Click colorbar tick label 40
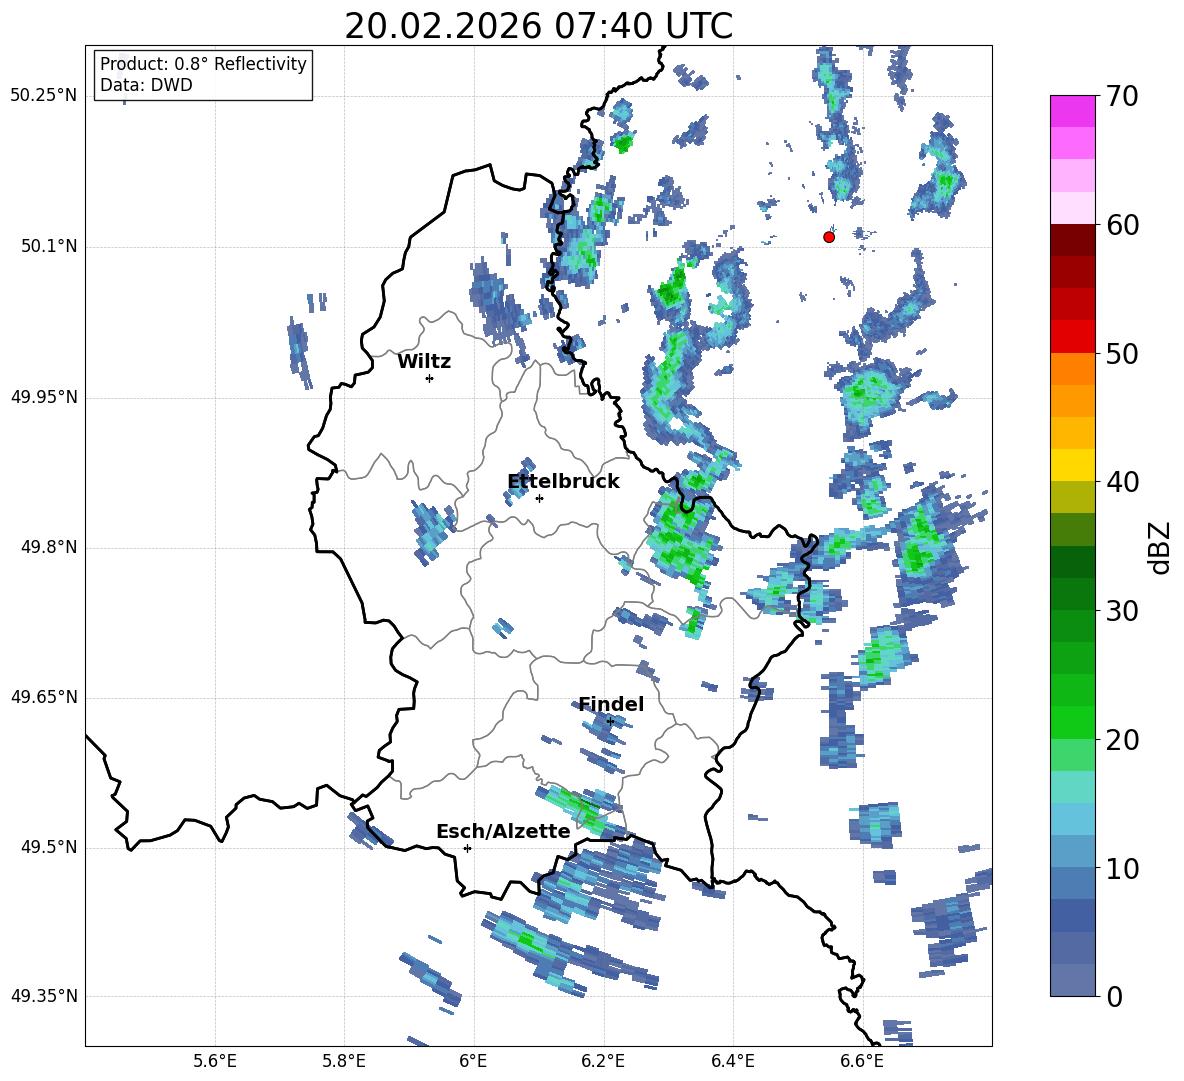 (1122, 482)
